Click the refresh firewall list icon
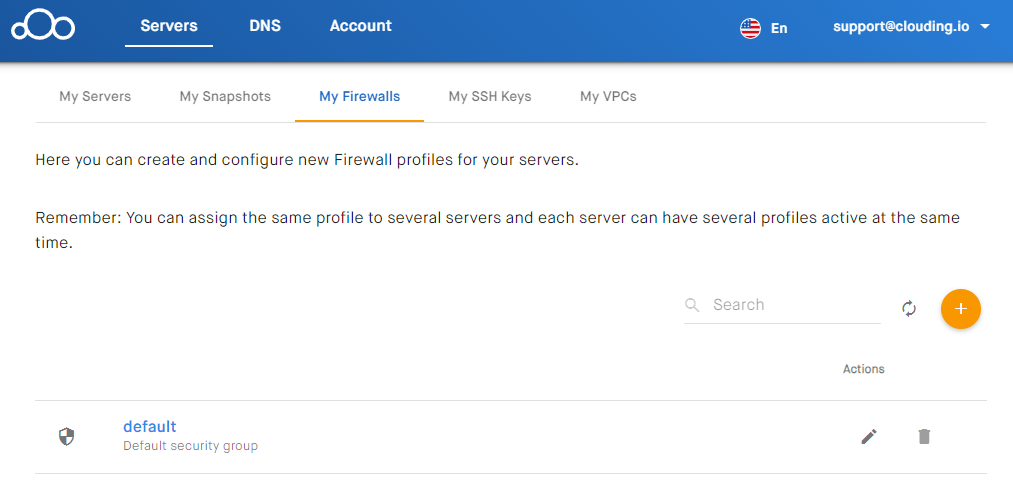This screenshot has height=482, width=1013. pos(909,309)
